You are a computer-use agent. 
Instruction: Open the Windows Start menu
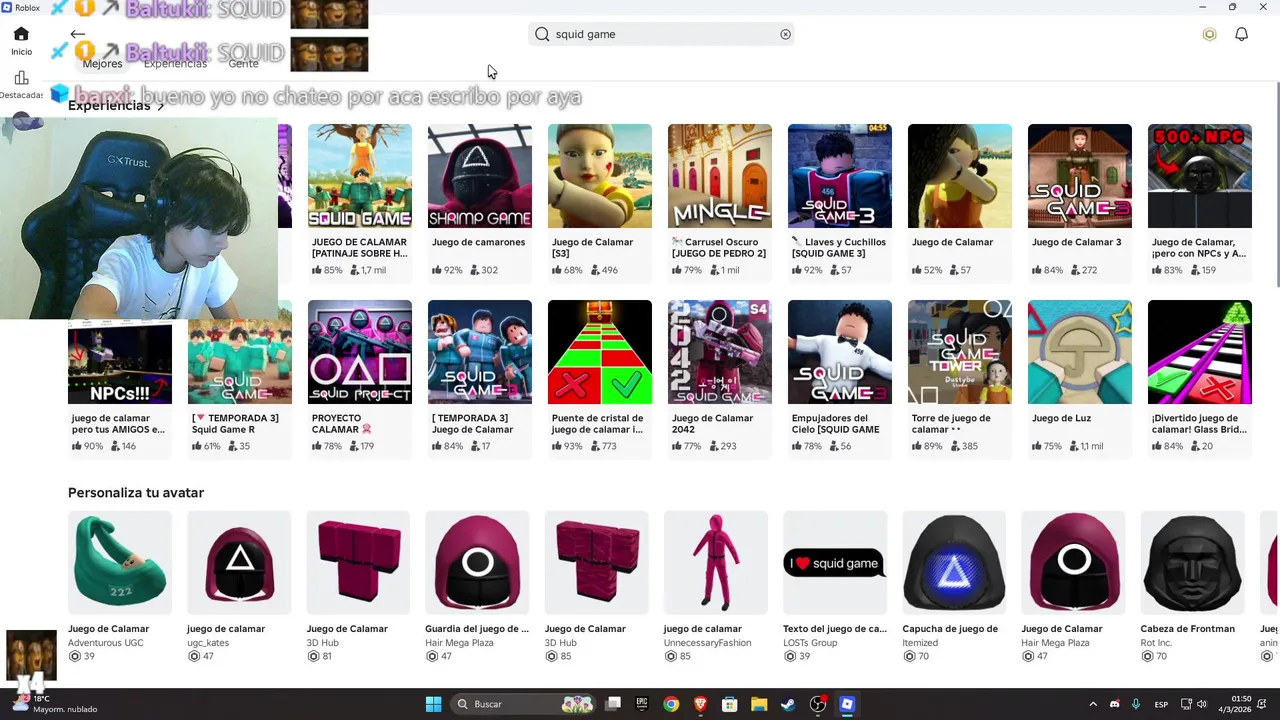click(433, 704)
